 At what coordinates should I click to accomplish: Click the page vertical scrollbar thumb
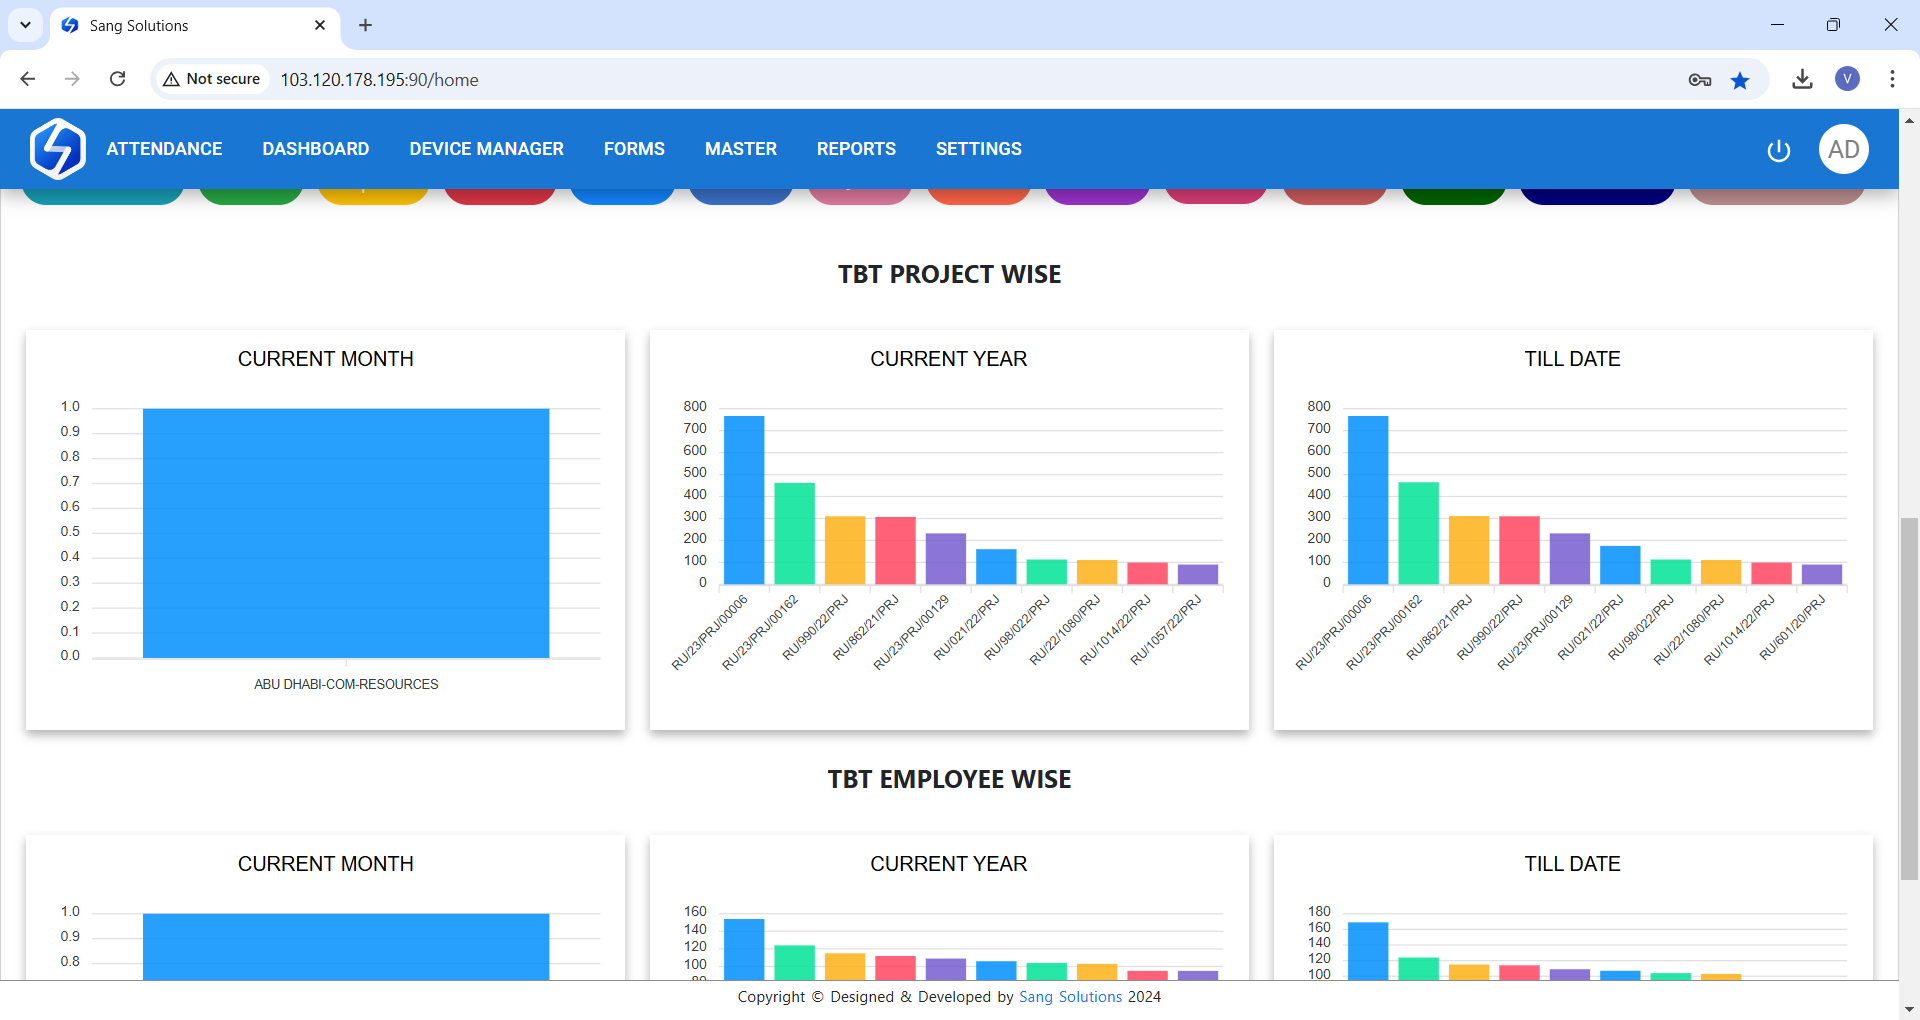point(1909,698)
